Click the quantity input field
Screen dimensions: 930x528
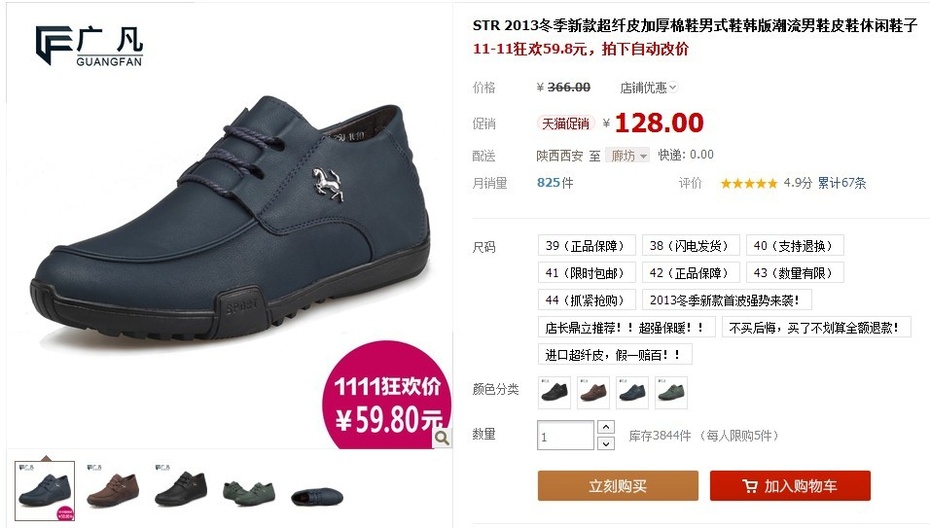(565, 435)
